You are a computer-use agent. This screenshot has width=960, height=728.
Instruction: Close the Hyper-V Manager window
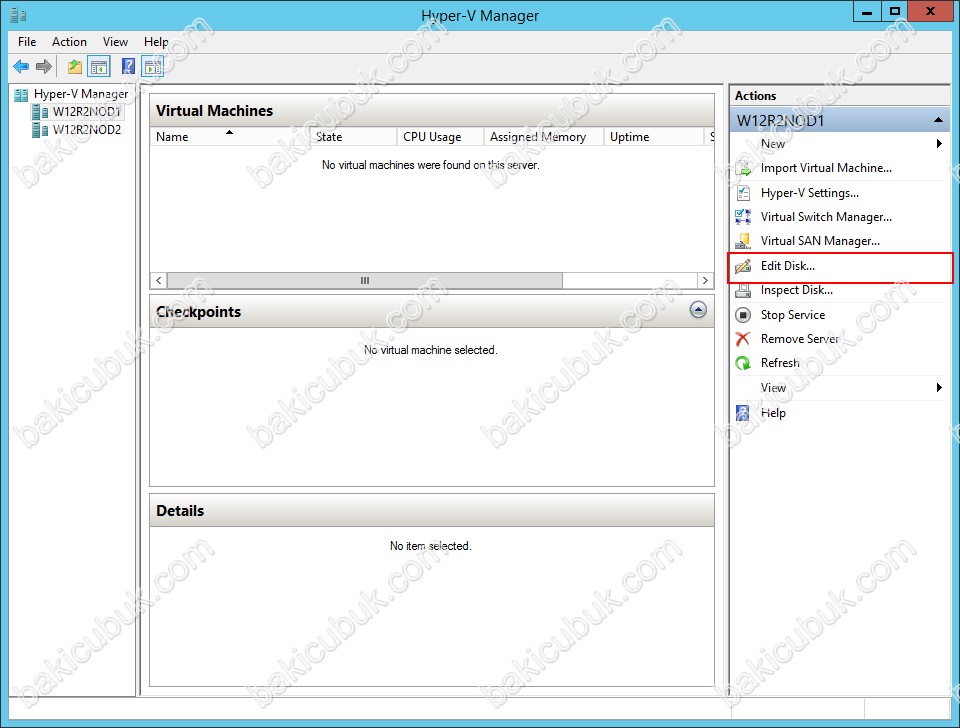(930, 12)
